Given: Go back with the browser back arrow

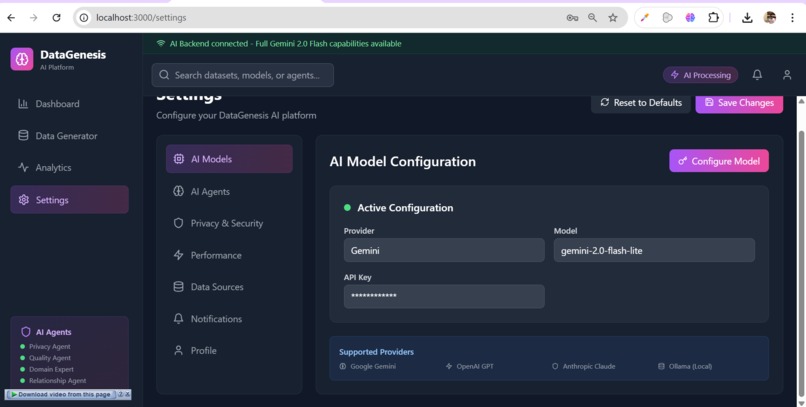Looking at the screenshot, I should 11,17.
